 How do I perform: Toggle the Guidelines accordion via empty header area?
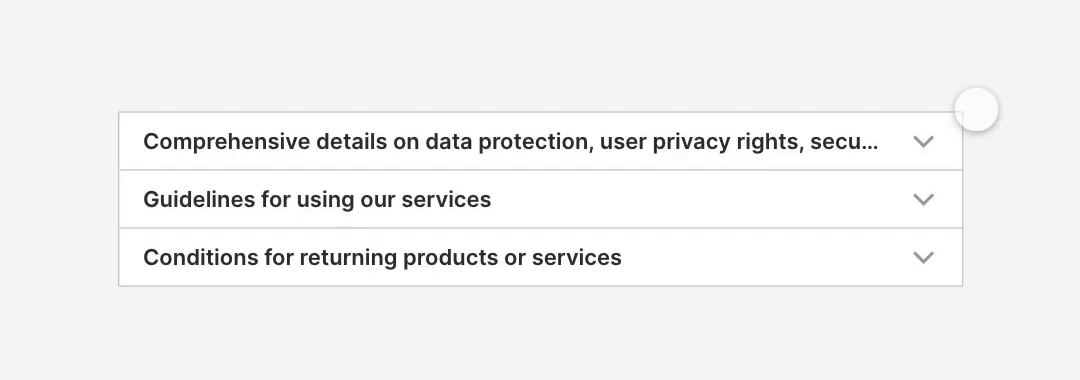699,199
